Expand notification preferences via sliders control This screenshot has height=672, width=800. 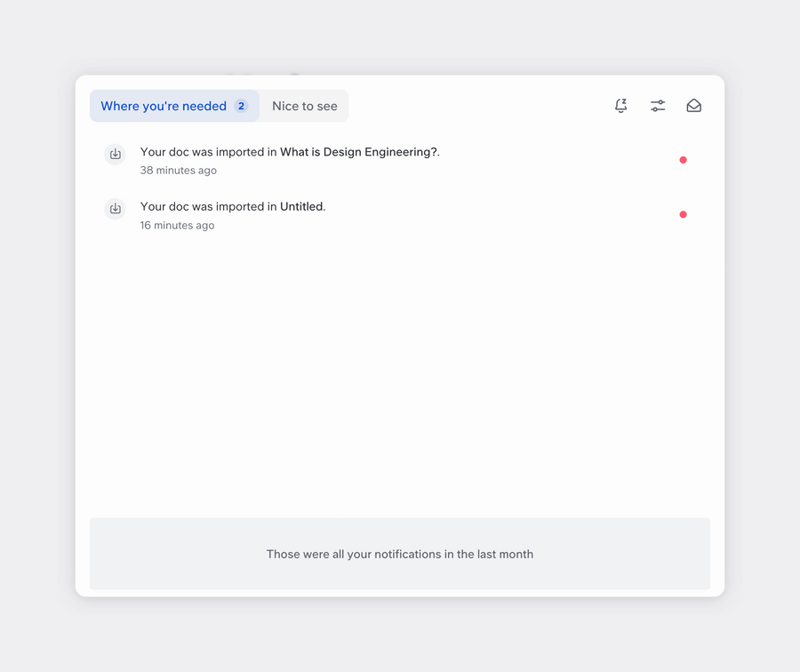point(658,105)
